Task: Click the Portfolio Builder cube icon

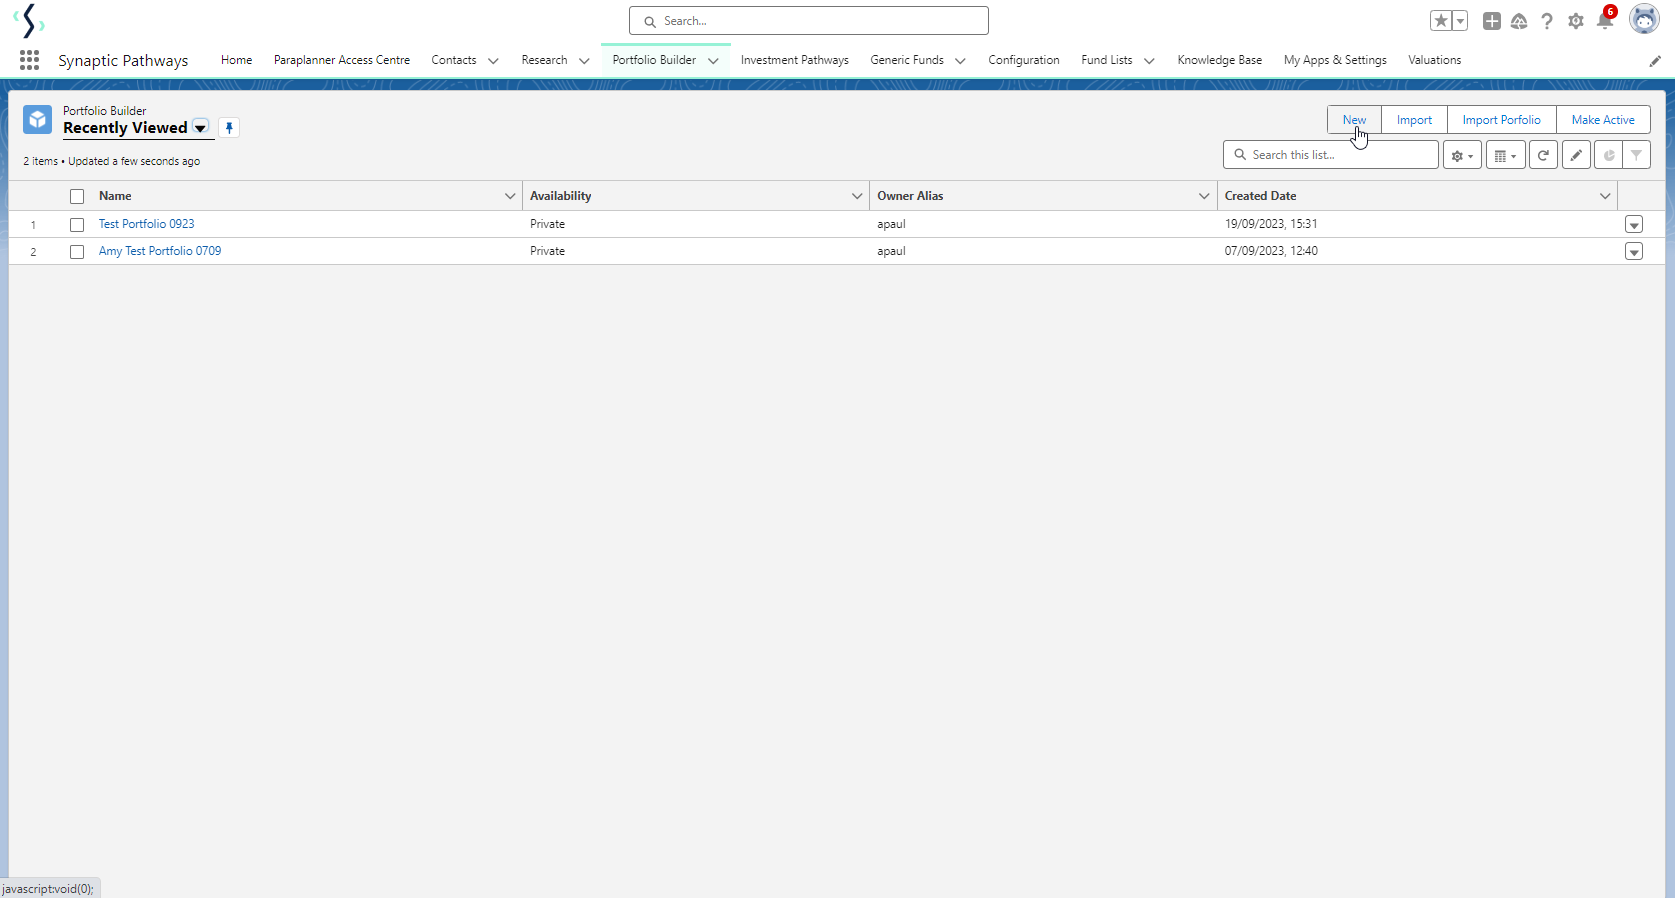Action: (x=37, y=120)
